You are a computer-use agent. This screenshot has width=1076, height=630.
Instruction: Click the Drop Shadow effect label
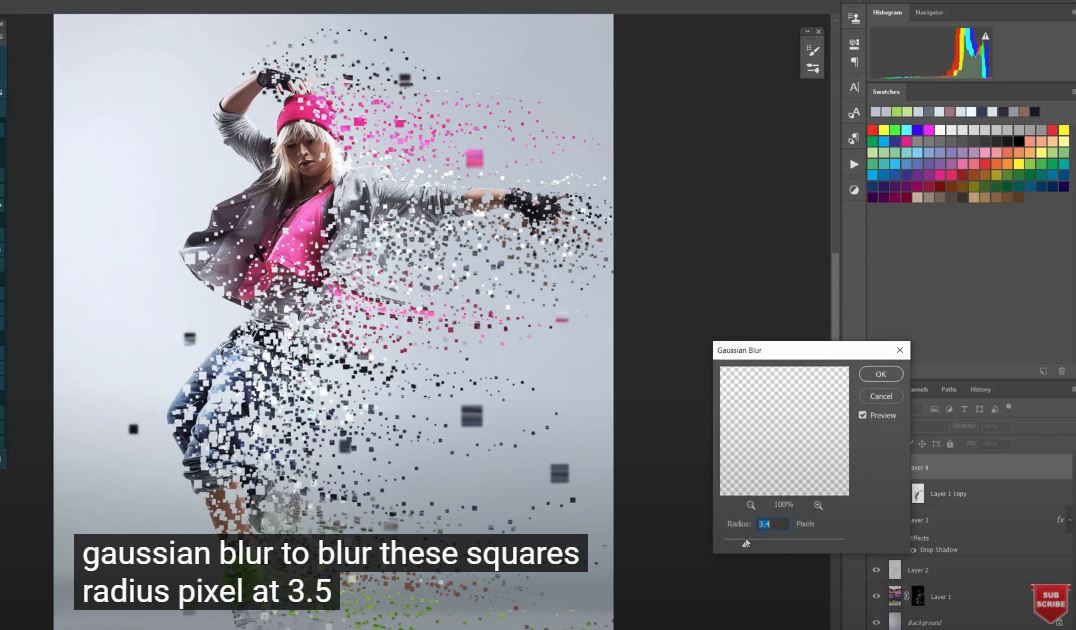tap(939, 550)
